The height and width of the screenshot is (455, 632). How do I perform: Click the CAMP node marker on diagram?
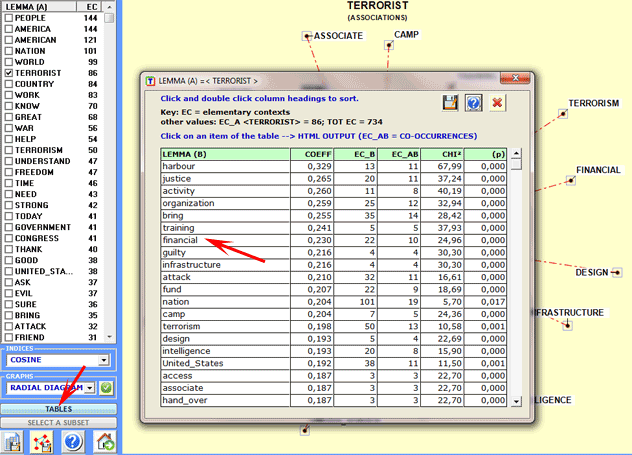click(x=389, y=45)
